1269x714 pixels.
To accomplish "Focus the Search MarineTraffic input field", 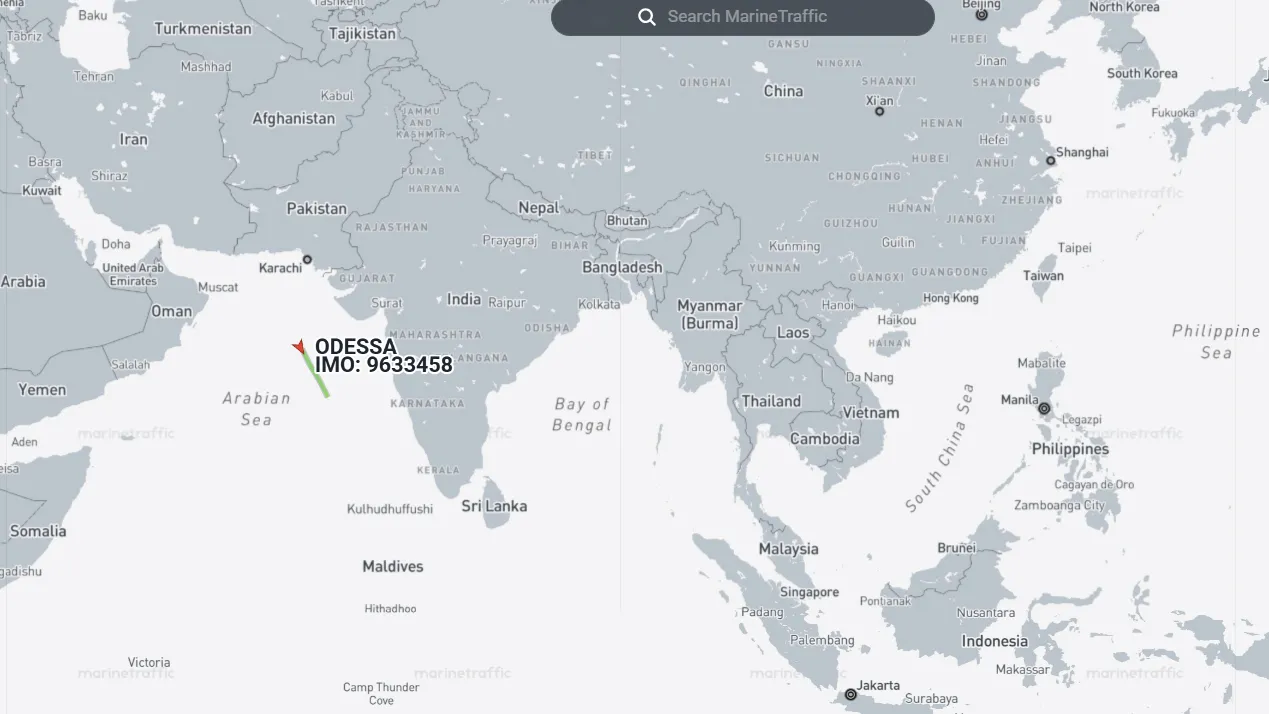I will [760, 17].
